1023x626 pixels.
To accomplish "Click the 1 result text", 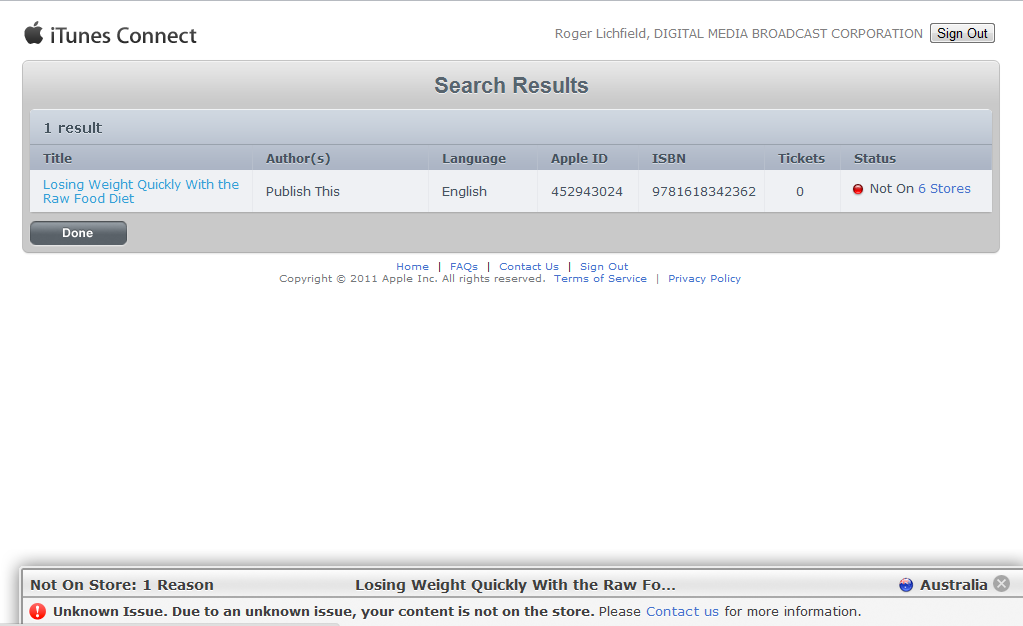I will click(x=73, y=128).
